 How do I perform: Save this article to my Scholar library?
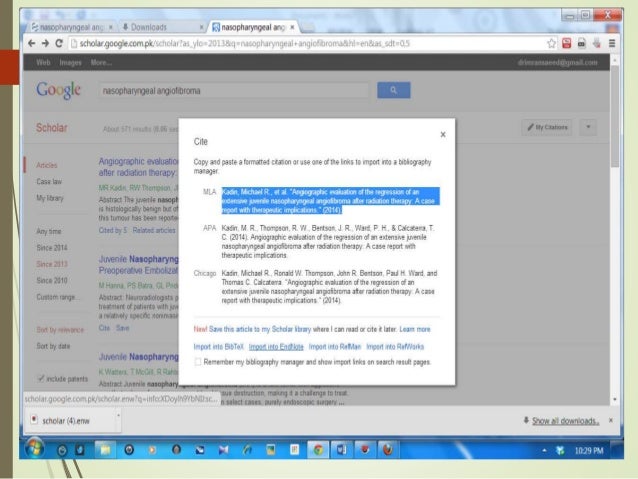pos(260,329)
